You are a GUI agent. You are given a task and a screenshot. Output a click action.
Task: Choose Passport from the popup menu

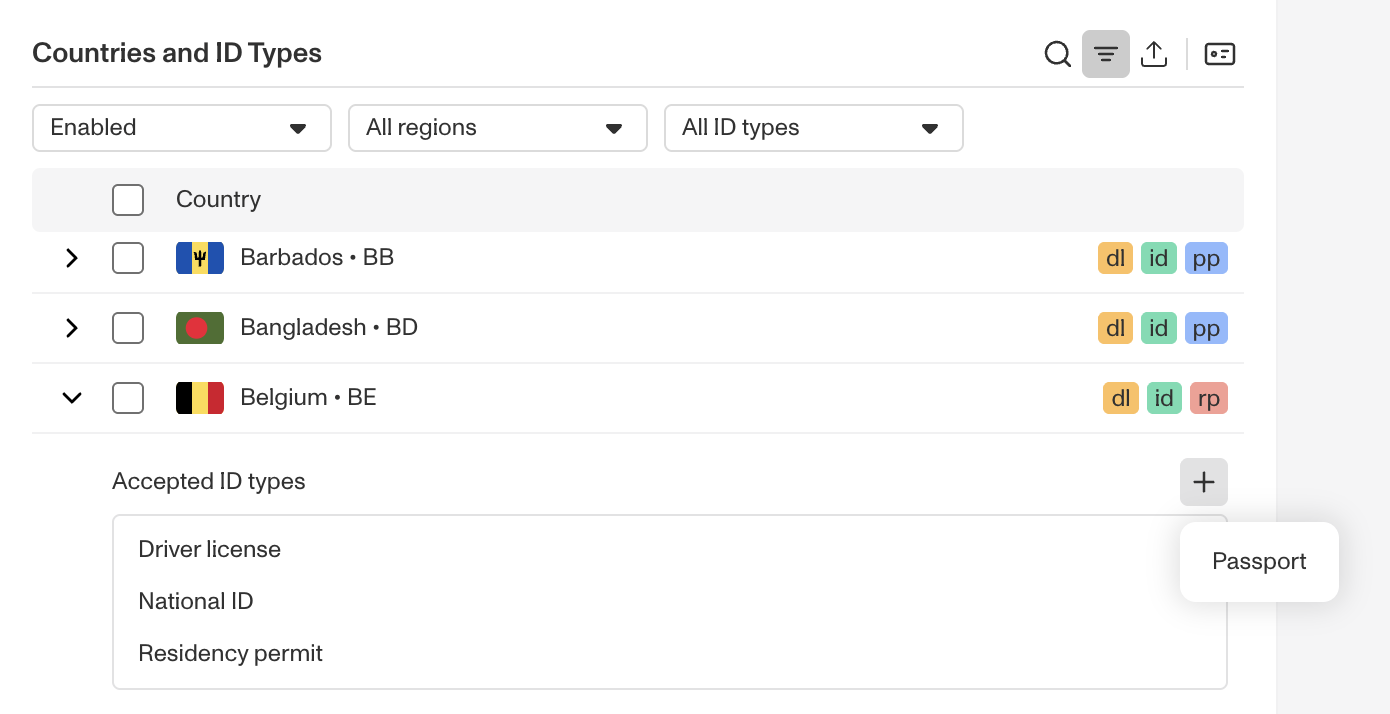(x=1259, y=562)
